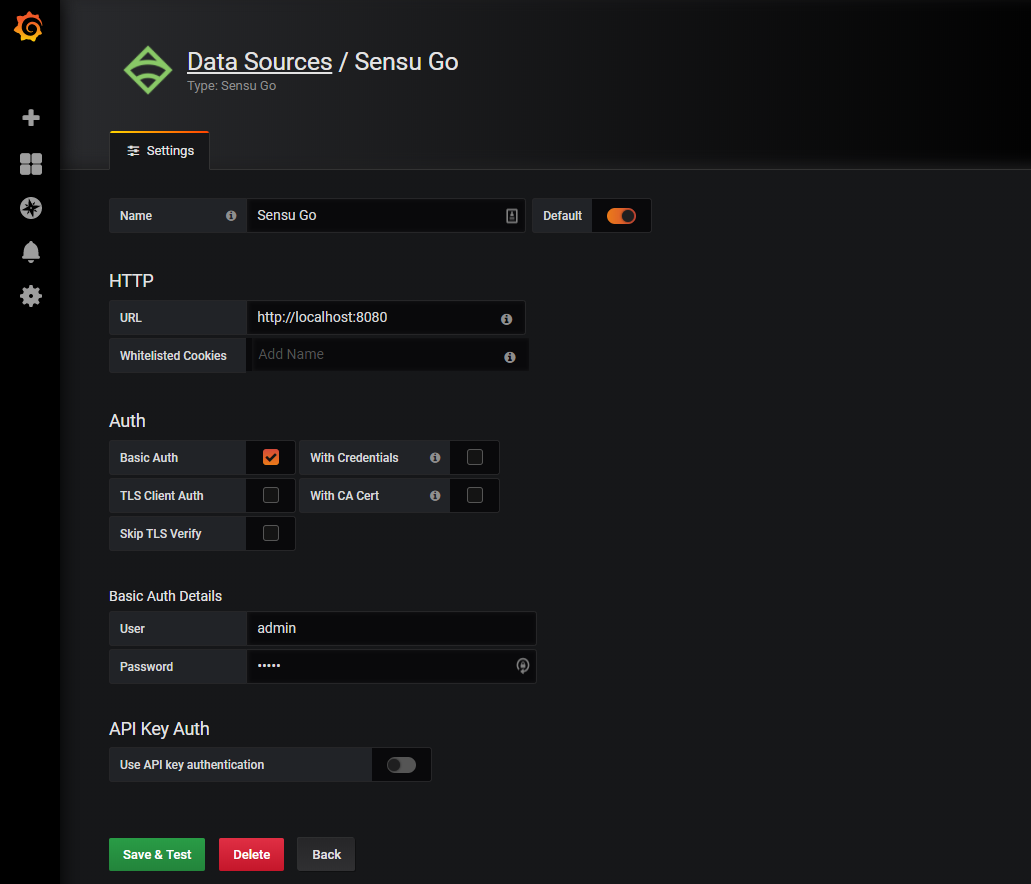This screenshot has height=884, width=1031.
Task: Open the Grafana home logo
Action: coord(29,26)
